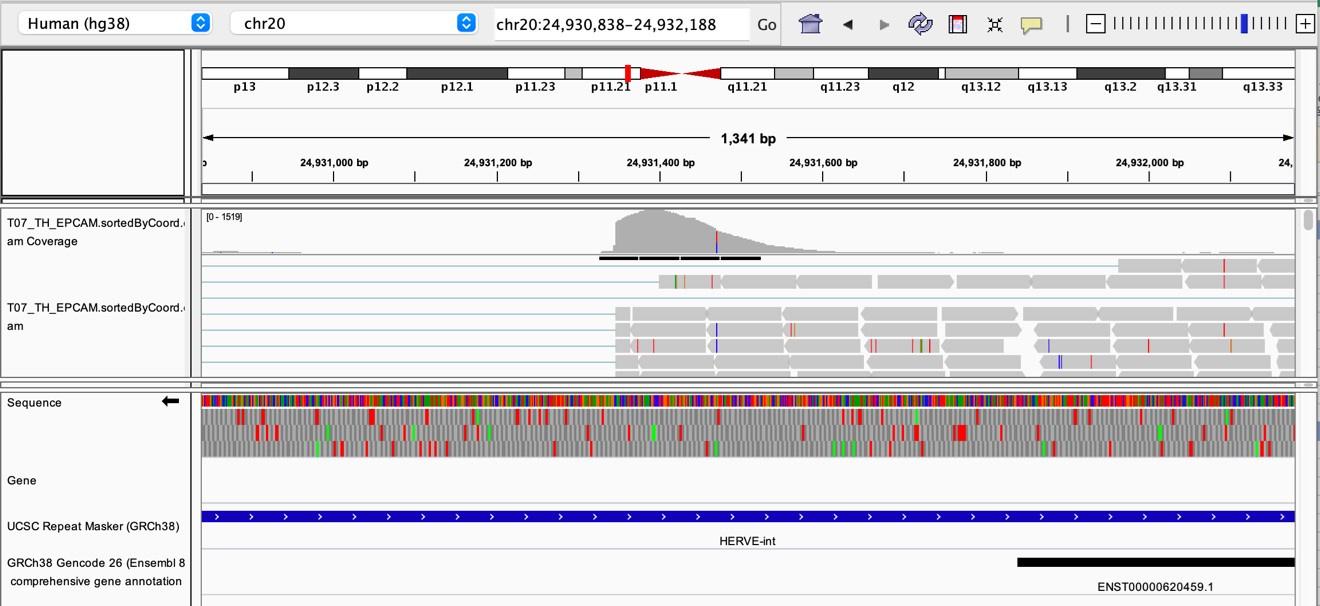The height and width of the screenshot is (606, 1320).
Task: Refresh the display with circular arrows icon
Action: (920, 24)
